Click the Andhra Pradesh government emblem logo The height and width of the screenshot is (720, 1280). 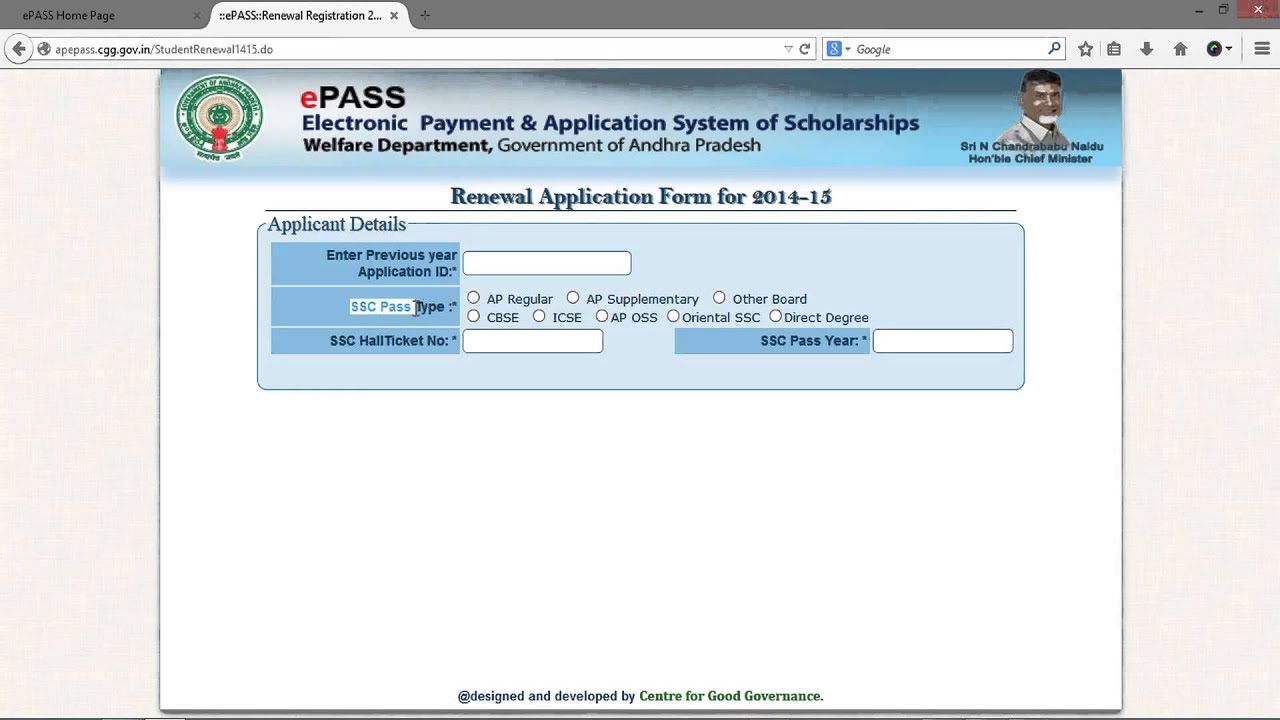(219, 118)
